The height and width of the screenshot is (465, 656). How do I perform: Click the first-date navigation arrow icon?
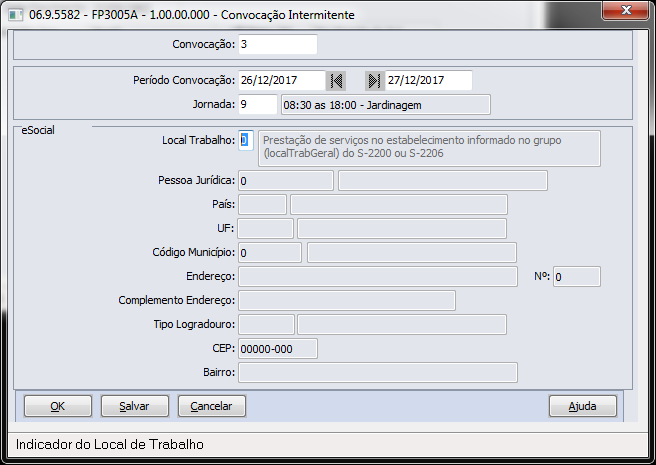point(336,81)
